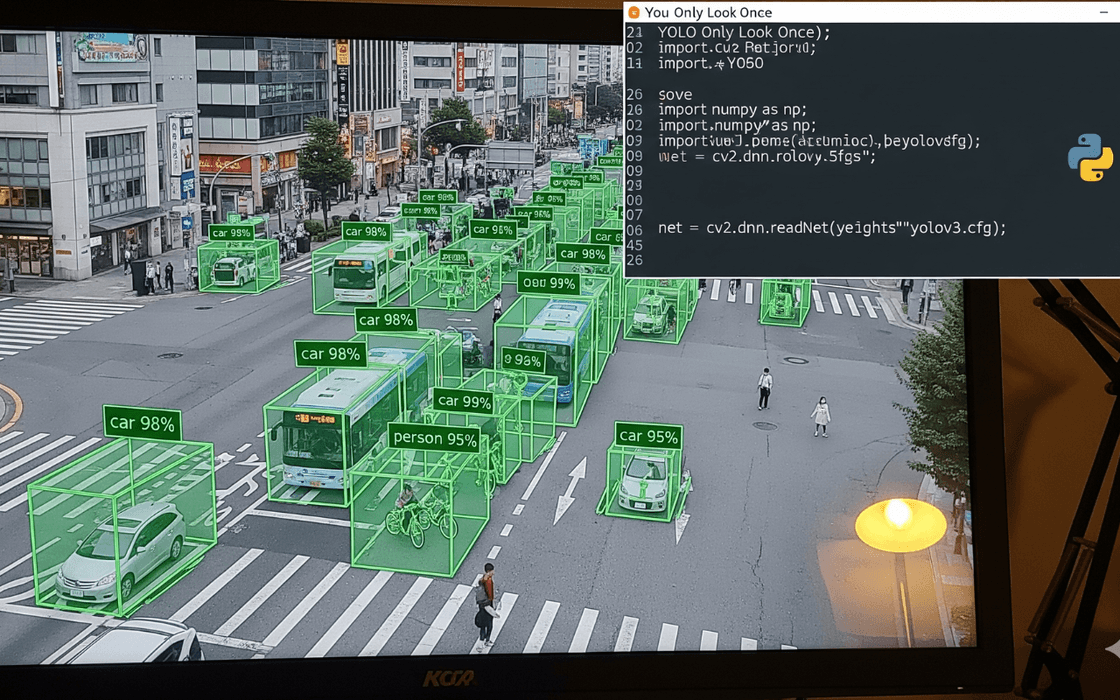Click the line "import numpy as np;"
The image size is (1120, 700).
731,109
